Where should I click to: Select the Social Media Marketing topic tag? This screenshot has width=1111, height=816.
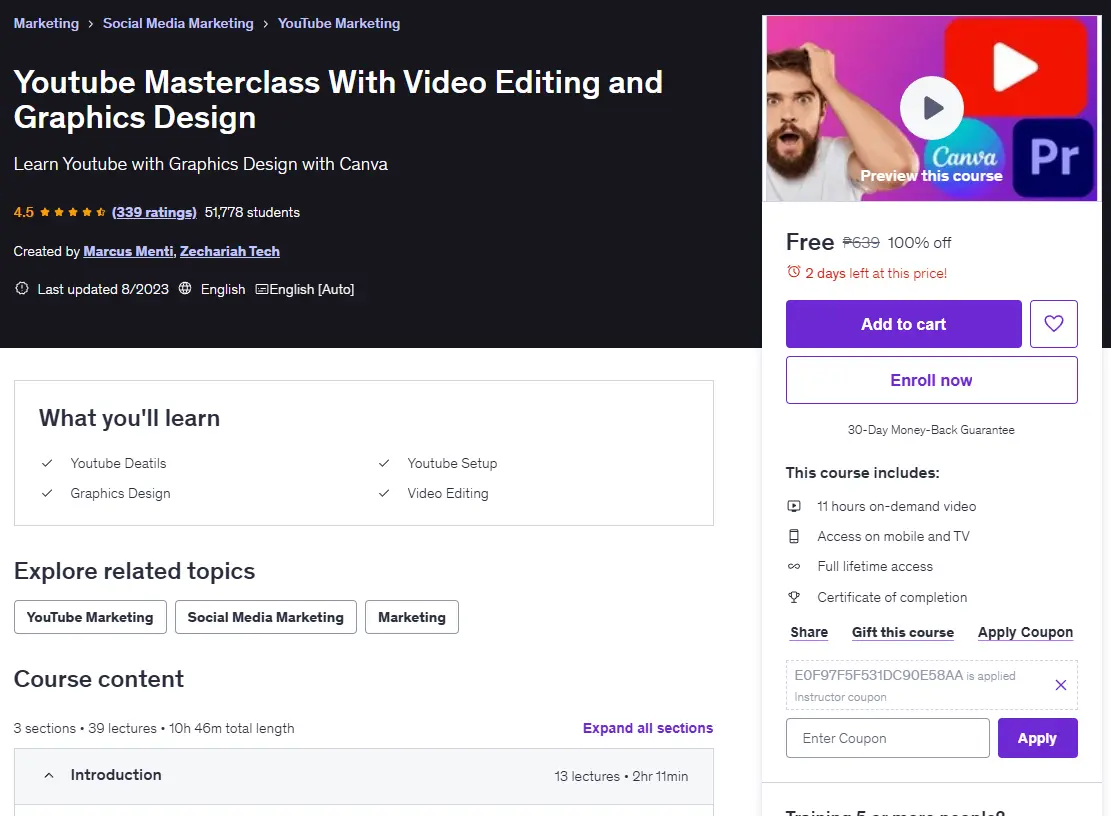(x=266, y=617)
